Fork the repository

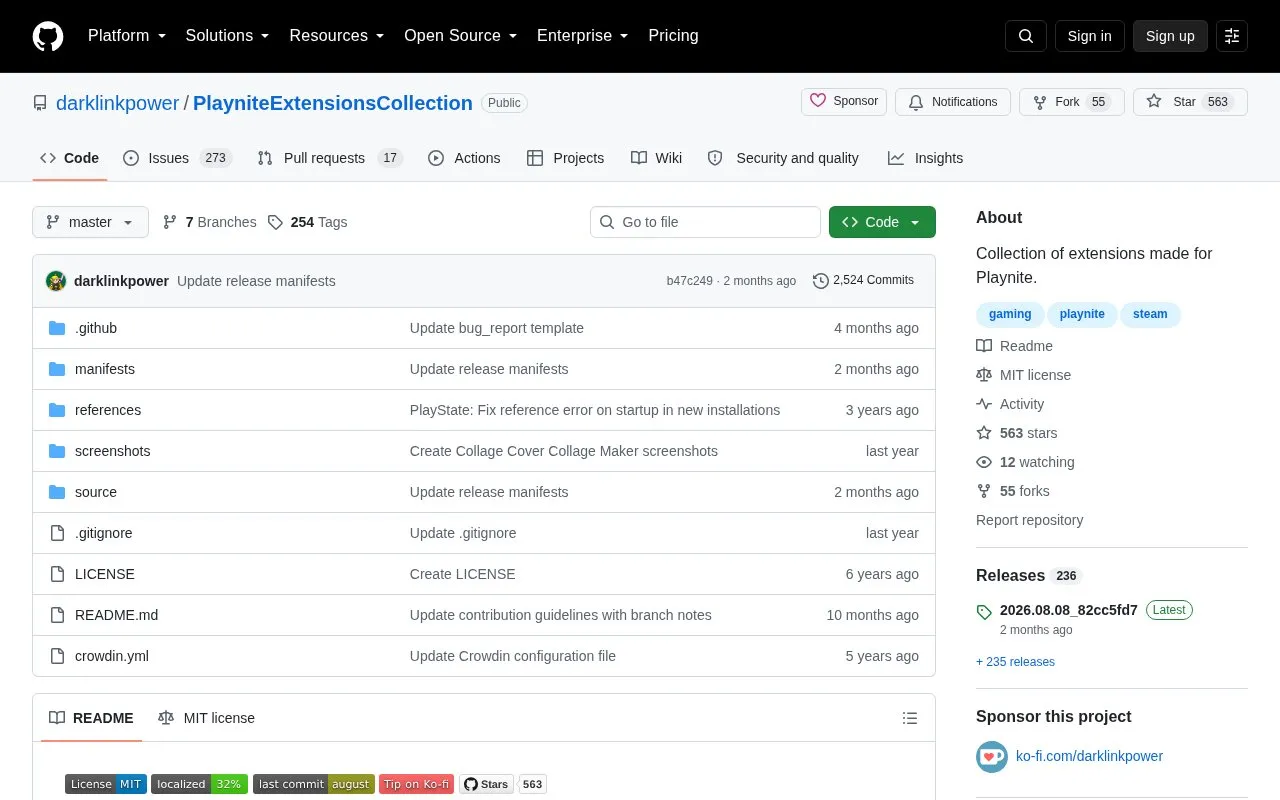[x=1072, y=102]
